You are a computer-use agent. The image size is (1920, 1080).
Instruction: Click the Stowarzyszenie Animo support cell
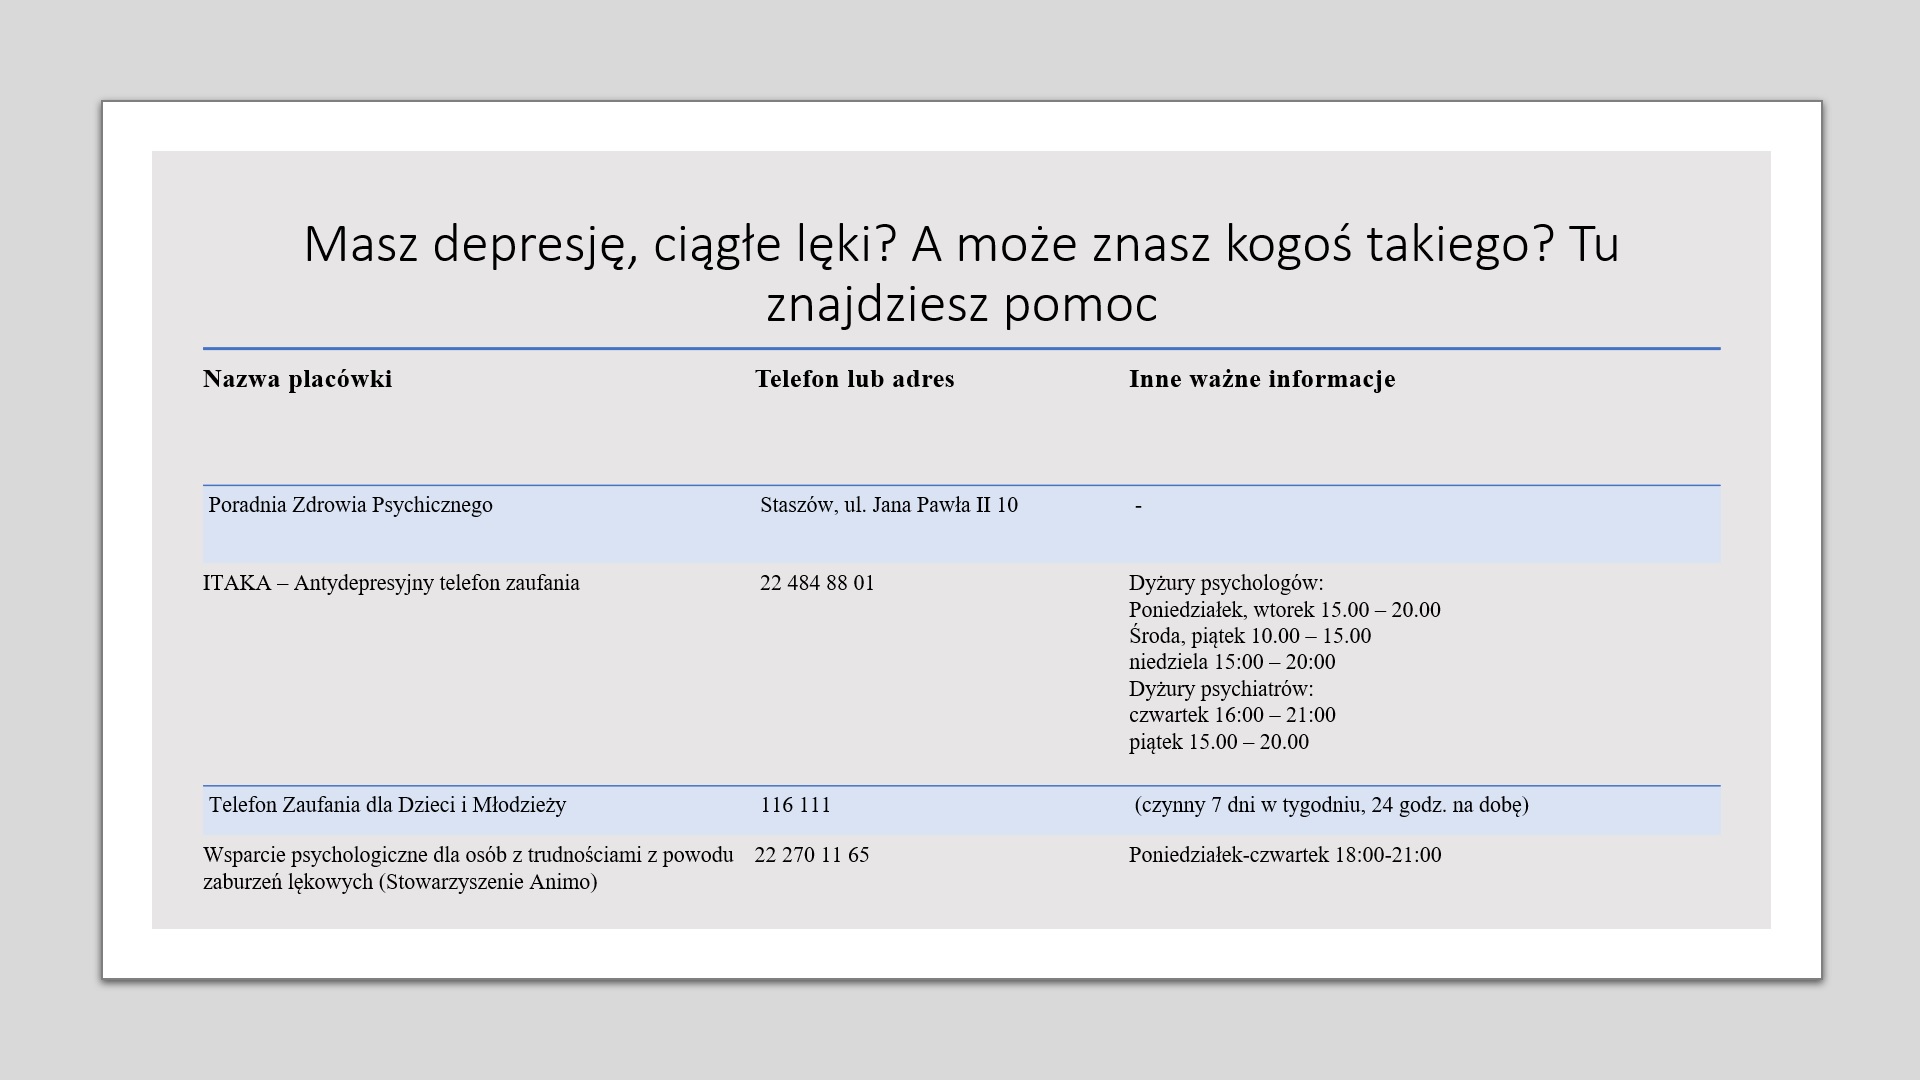point(468,868)
